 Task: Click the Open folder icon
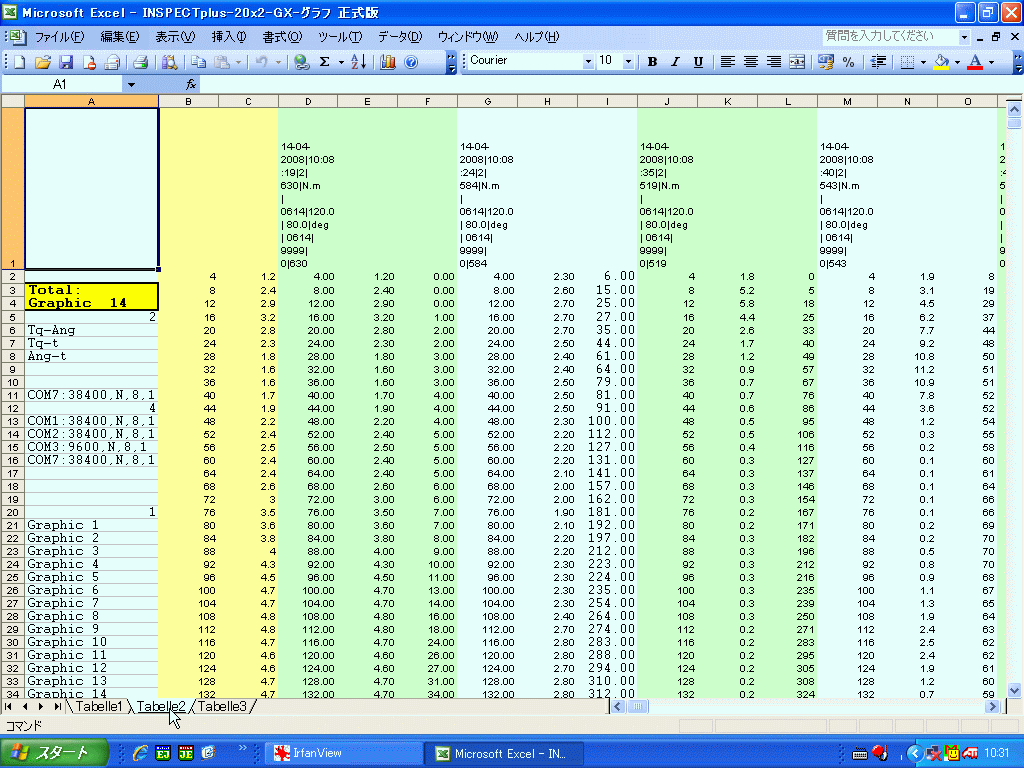[x=42, y=62]
